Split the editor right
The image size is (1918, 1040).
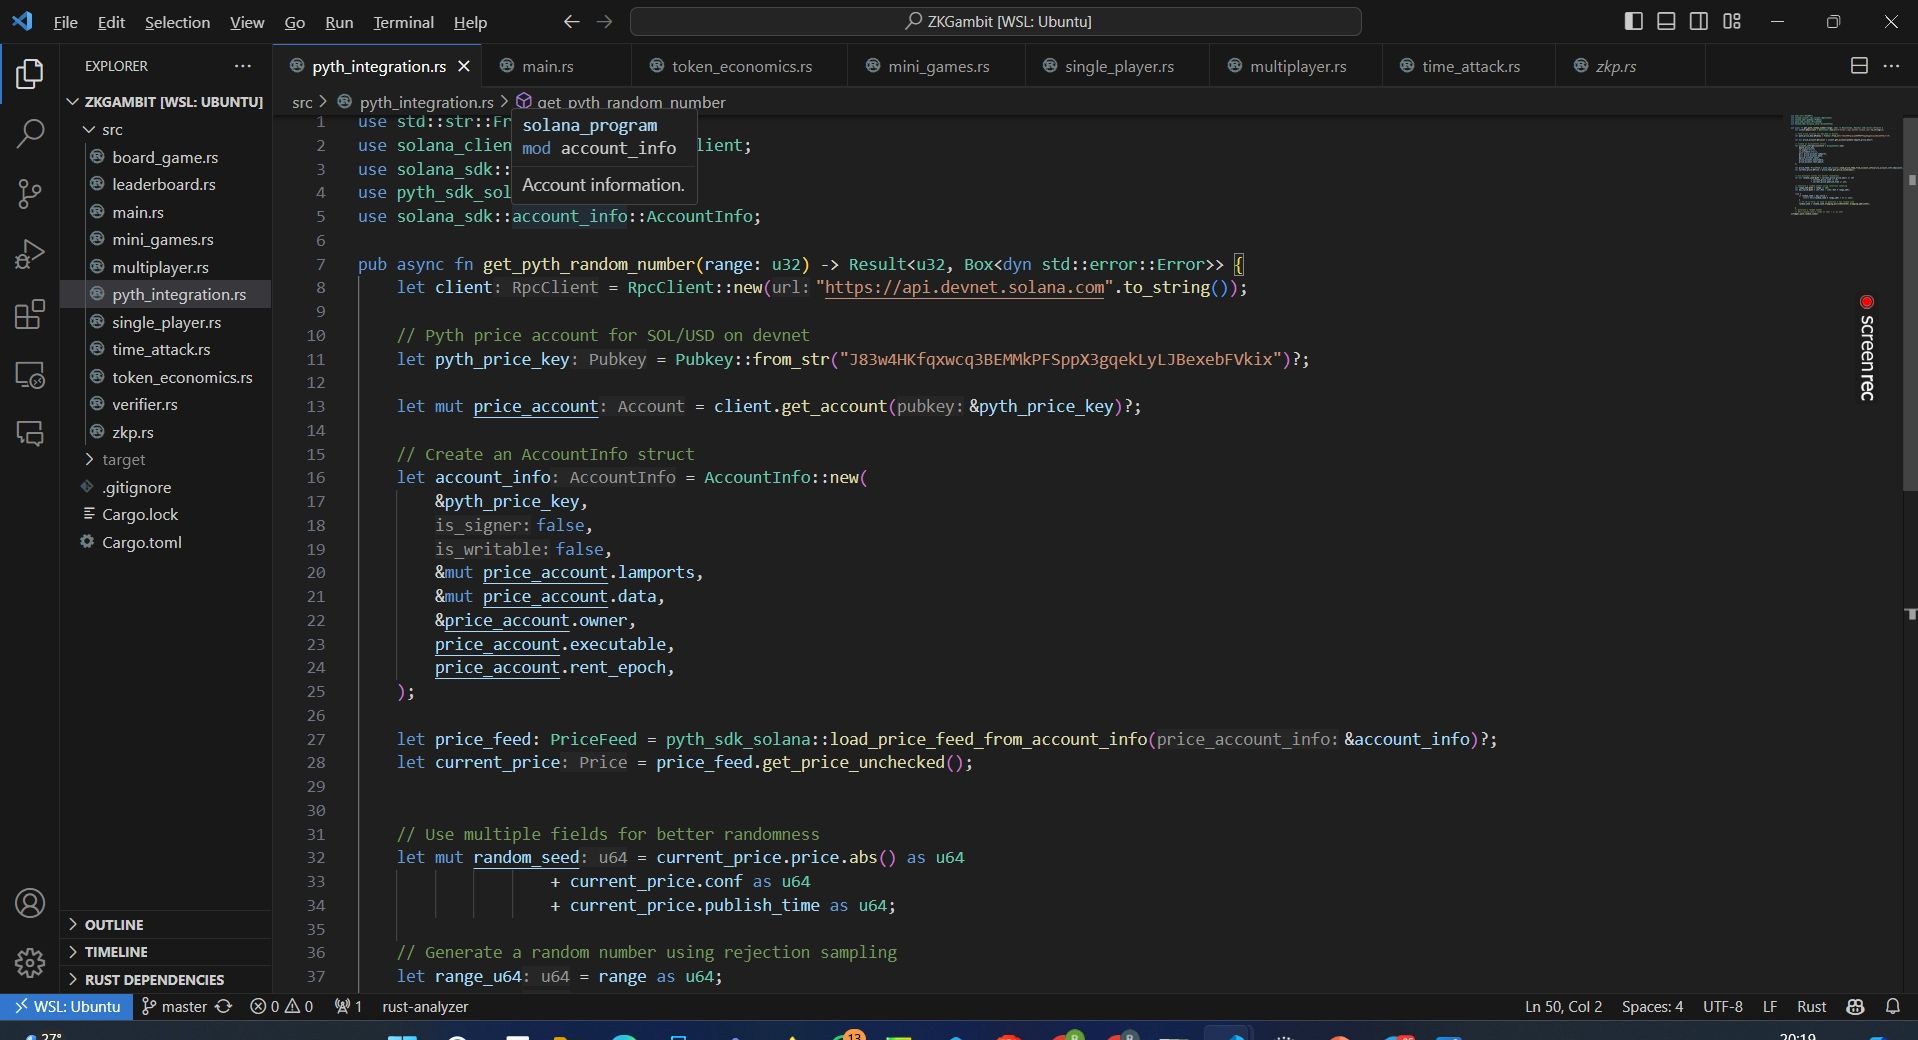tap(1859, 66)
